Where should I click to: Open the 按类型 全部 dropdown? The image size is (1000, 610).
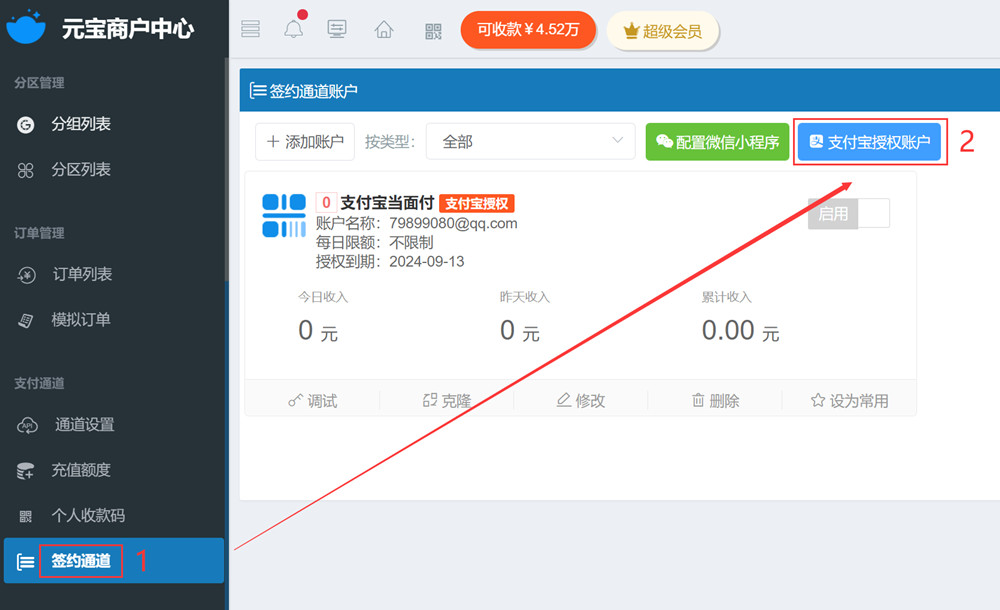tap(530, 142)
